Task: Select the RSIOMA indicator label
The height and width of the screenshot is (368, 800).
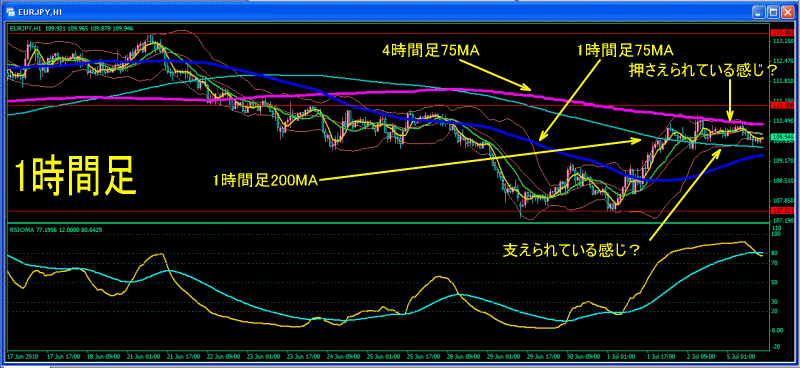Action: [56, 230]
